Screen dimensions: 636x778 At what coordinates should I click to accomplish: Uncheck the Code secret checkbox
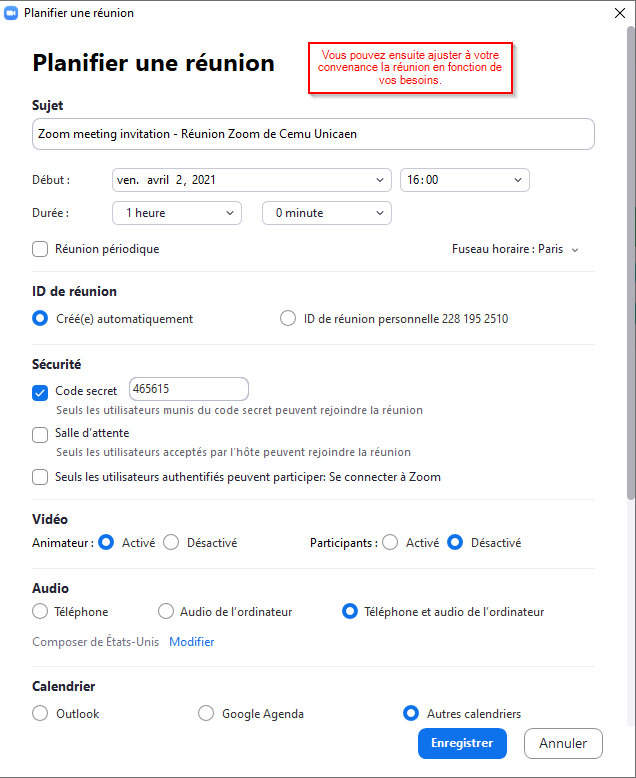40,392
